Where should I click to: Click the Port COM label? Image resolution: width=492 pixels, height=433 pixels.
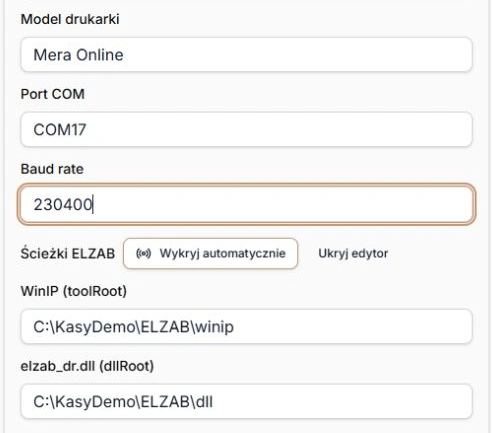[53, 94]
